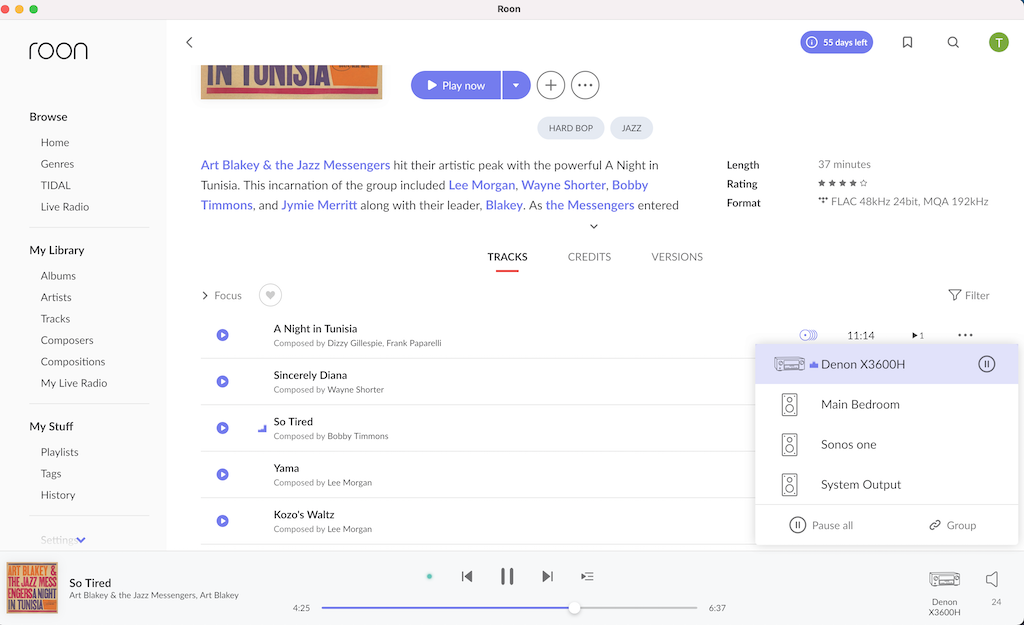Open Albums in My Library
Image resolution: width=1024 pixels, height=625 pixels.
pos(58,276)
